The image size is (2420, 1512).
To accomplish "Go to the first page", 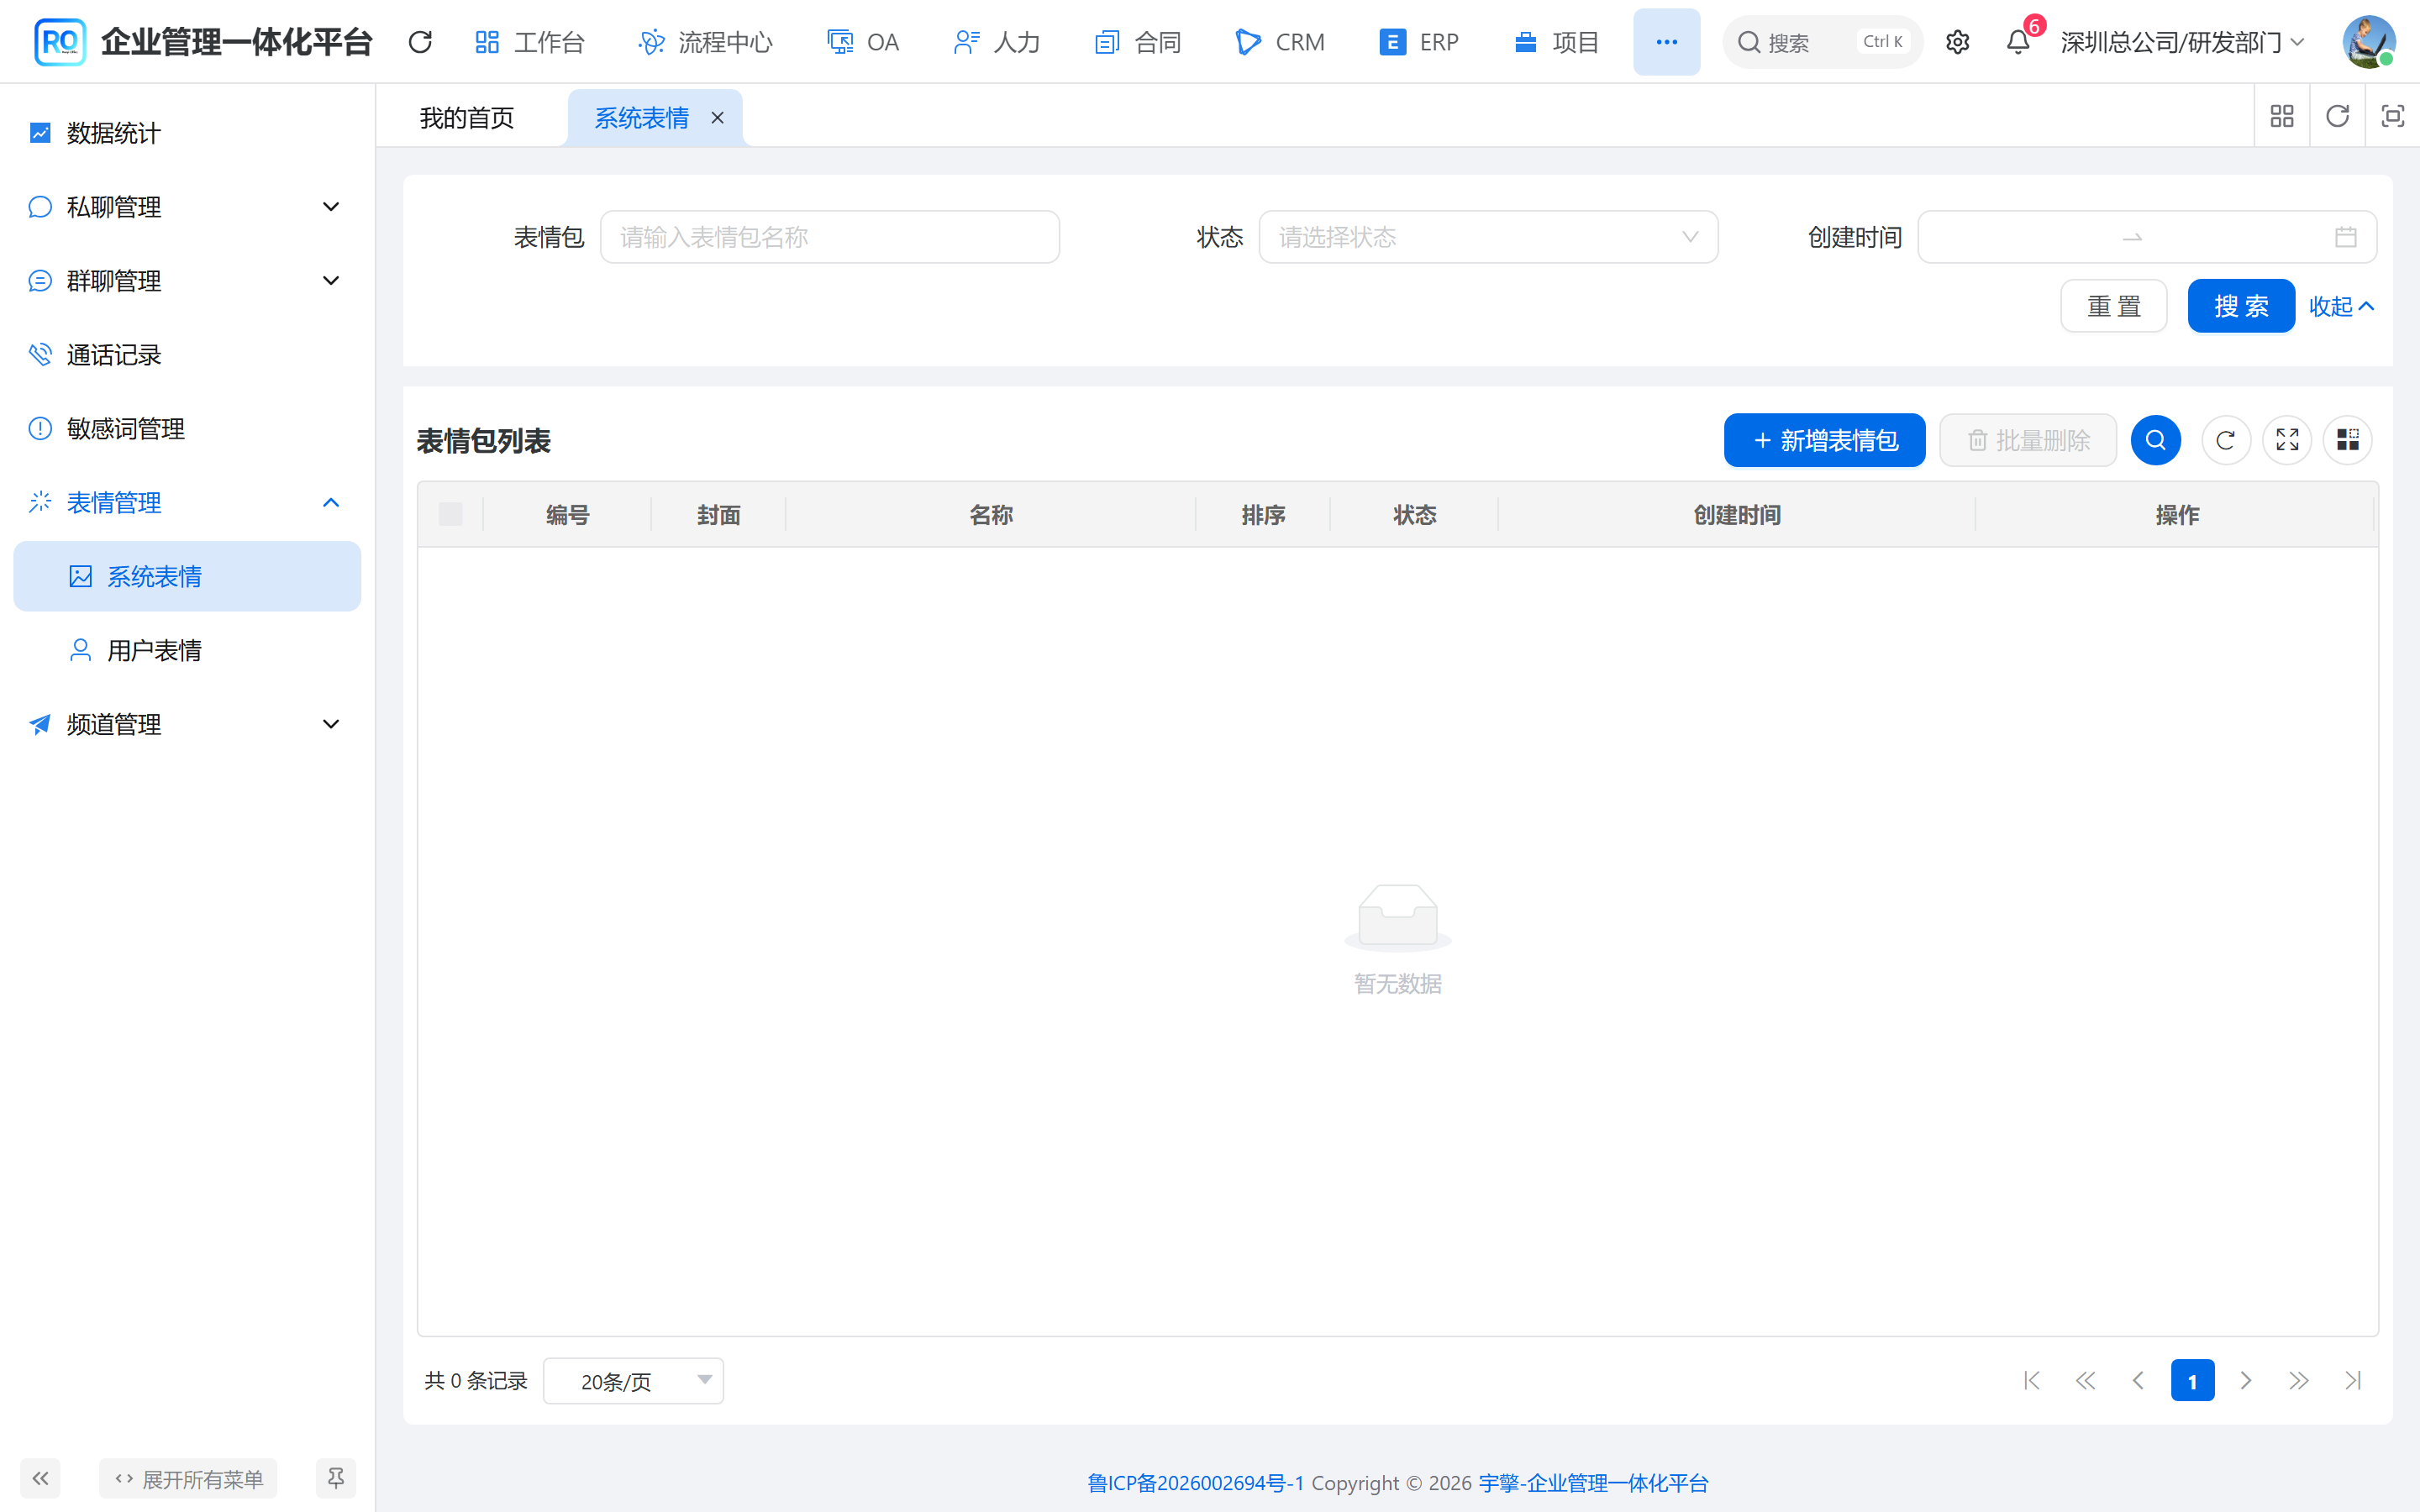I will click(2031, 1381).
